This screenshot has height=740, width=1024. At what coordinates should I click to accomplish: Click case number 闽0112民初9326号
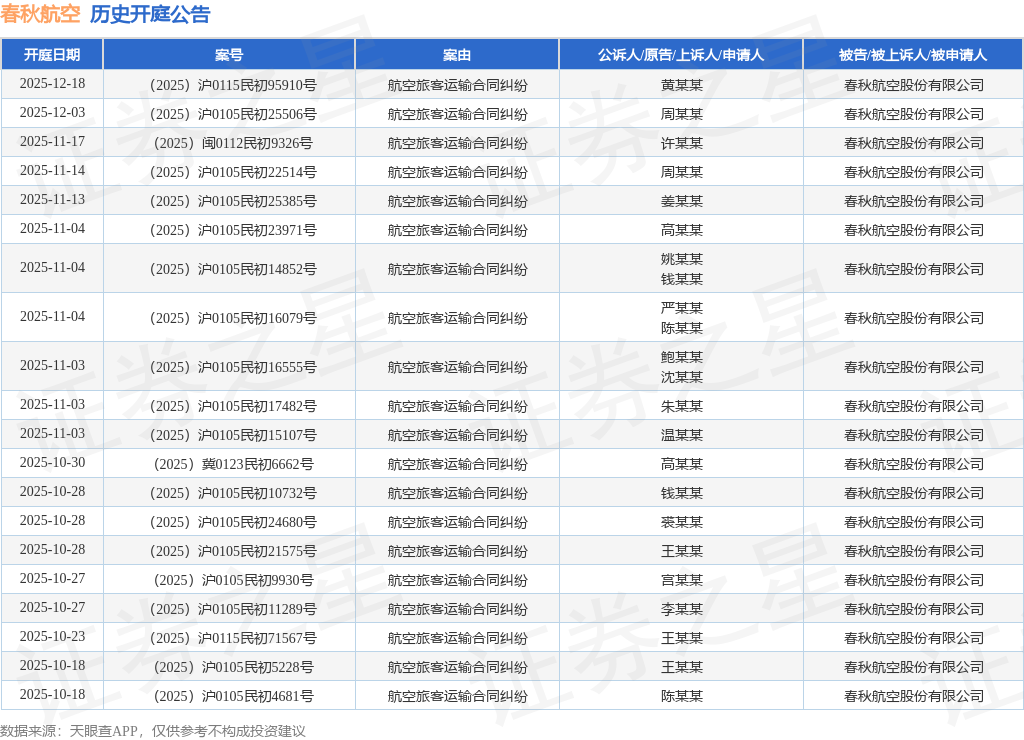[x=233, y=143]
